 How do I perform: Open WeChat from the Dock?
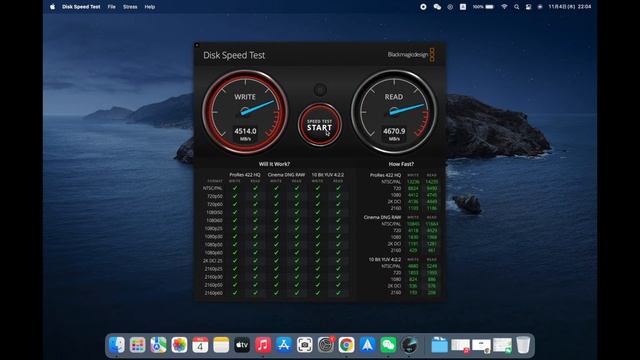tap(388, 345)
